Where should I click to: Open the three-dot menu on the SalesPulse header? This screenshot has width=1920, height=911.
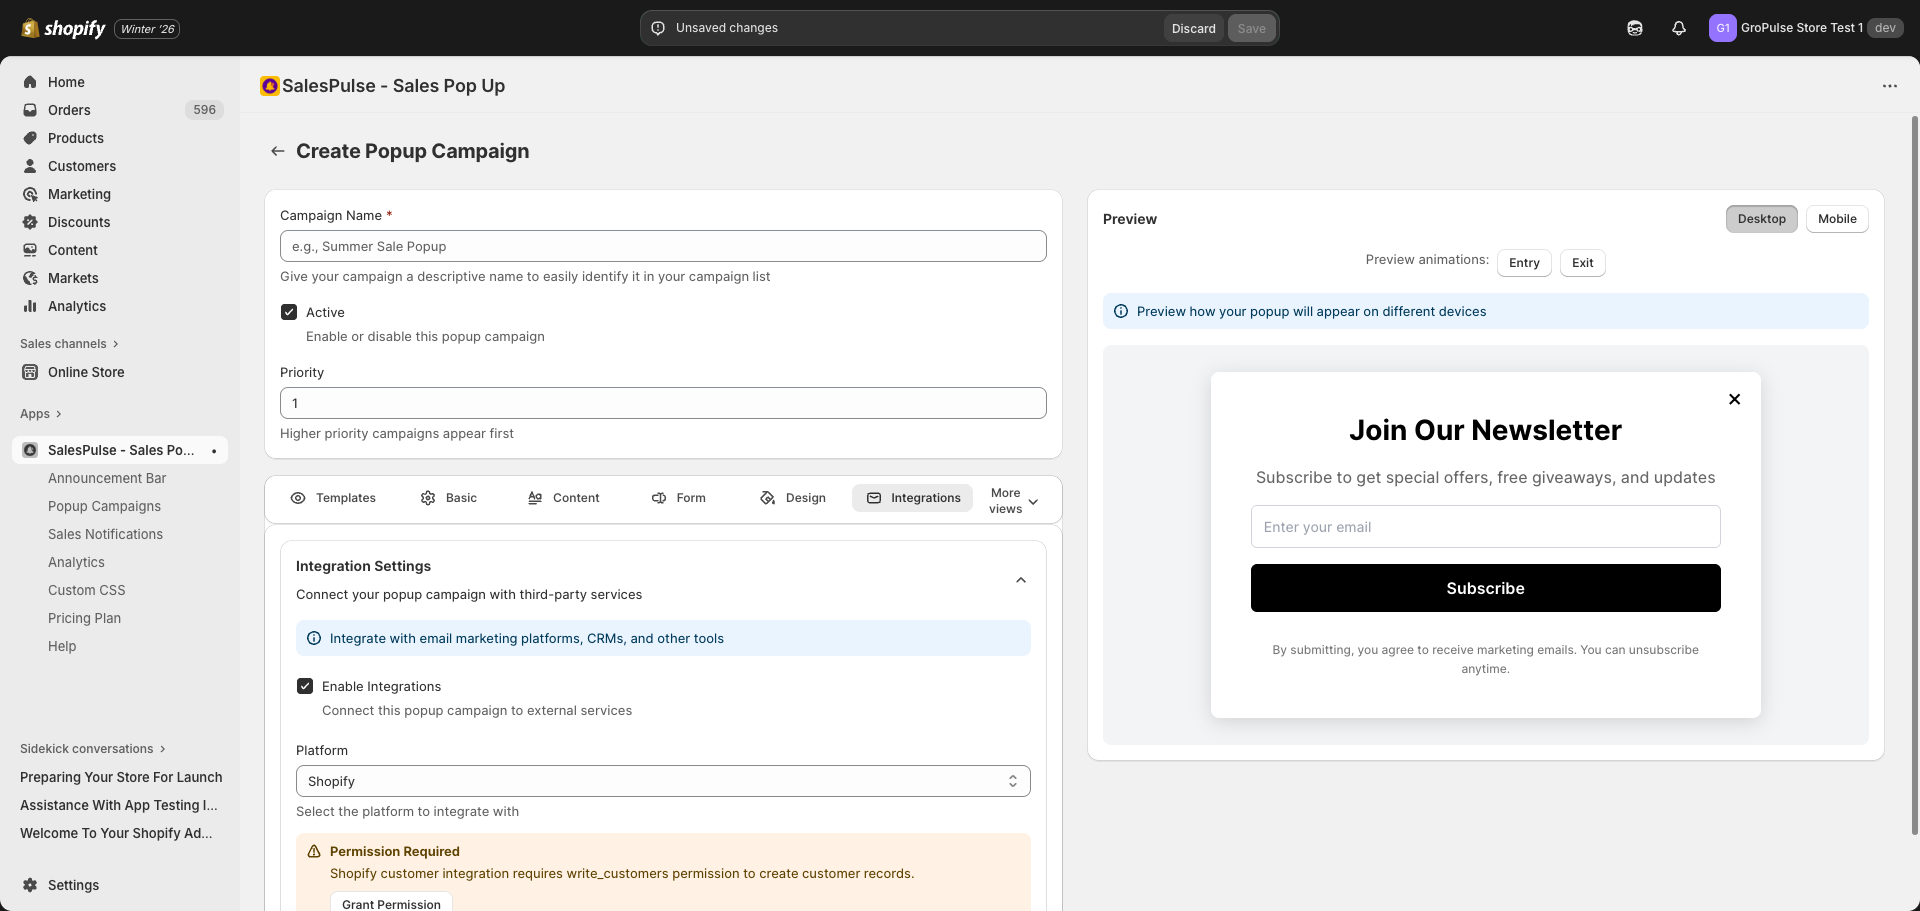coord(1891,86)
